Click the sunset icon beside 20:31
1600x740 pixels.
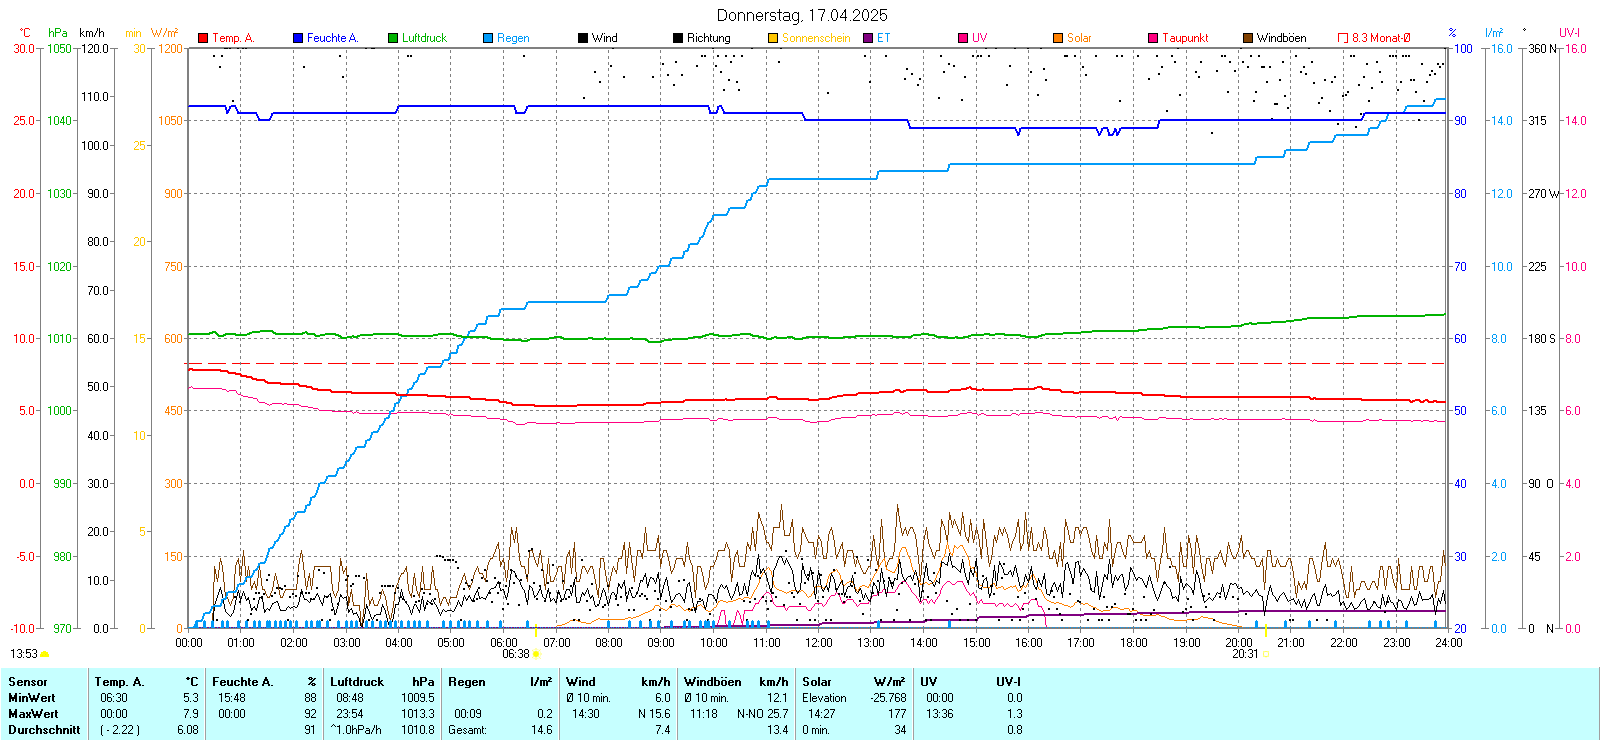click(1266, 655)
